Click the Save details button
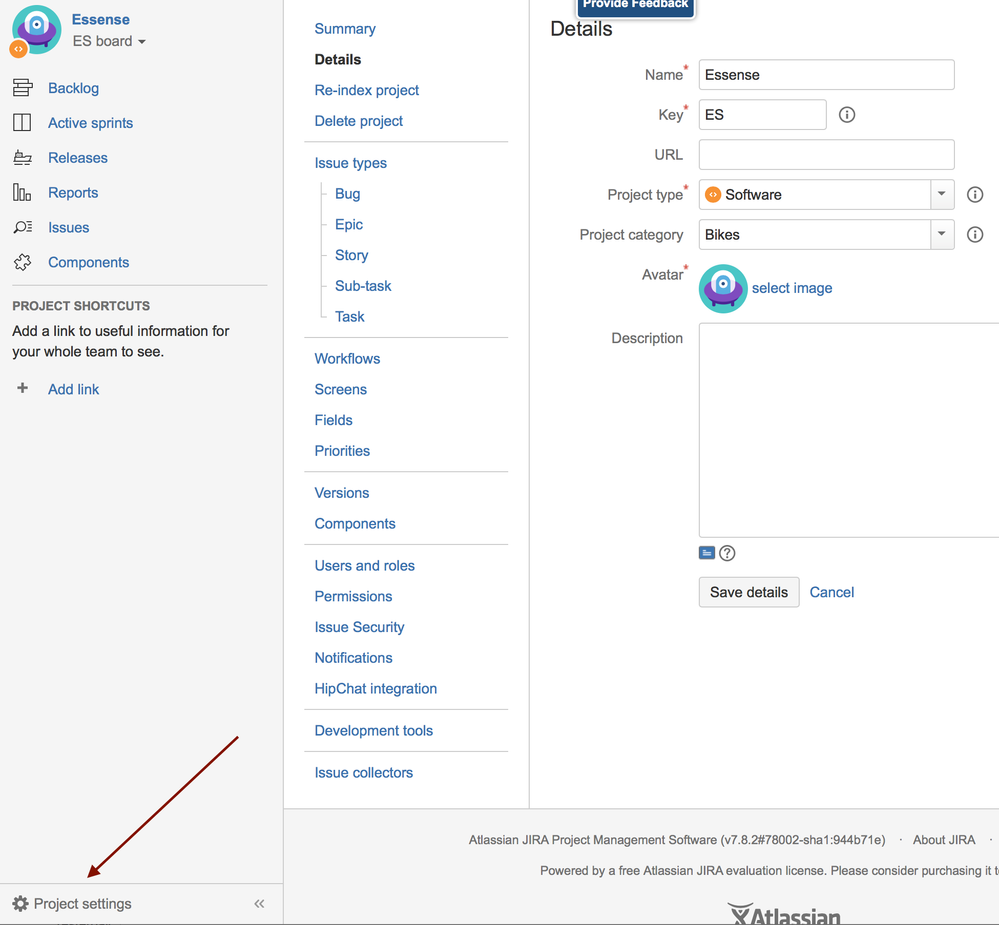 click(749, 592)
